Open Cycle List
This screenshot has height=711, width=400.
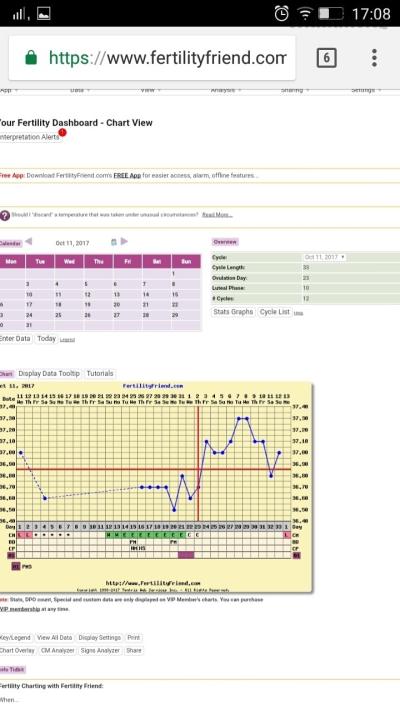click(274, 312)
